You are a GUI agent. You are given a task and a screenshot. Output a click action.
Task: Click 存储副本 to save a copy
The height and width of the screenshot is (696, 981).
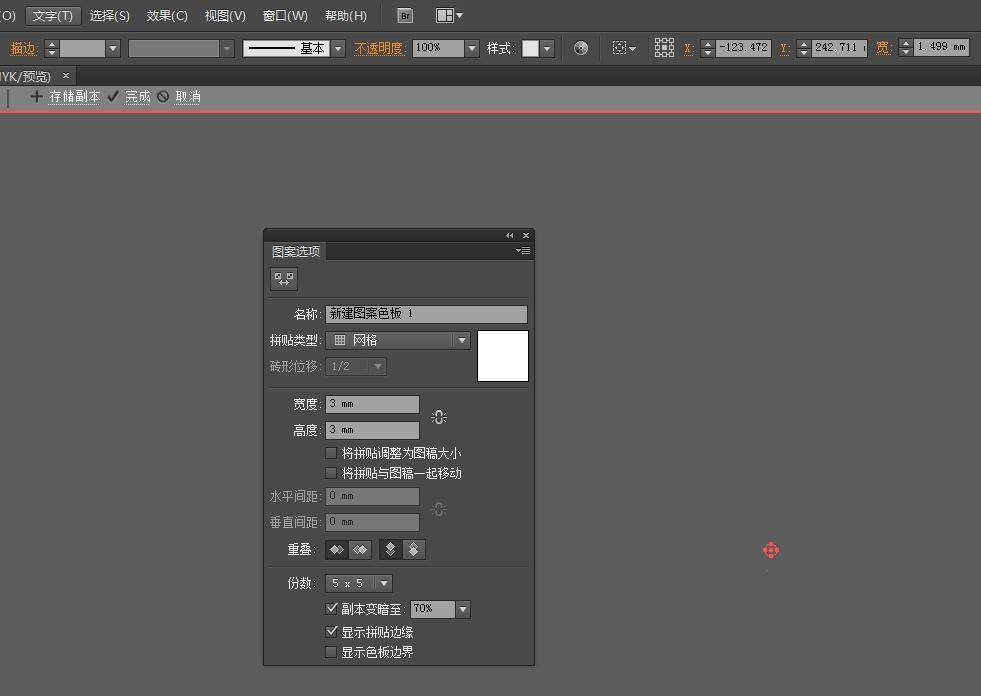tap(74, 97)
